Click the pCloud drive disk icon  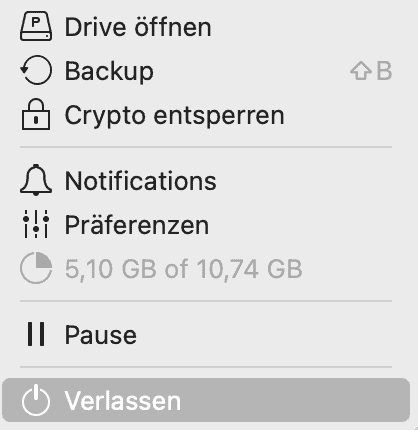click(x=36, y=26)
